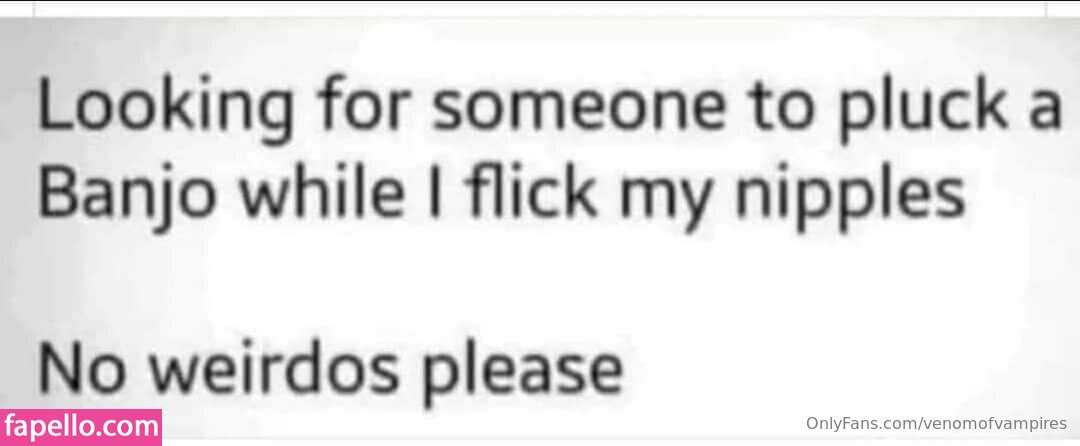Select the word "someone" in the text
The image size is (1080, 446).
(579, 107)
